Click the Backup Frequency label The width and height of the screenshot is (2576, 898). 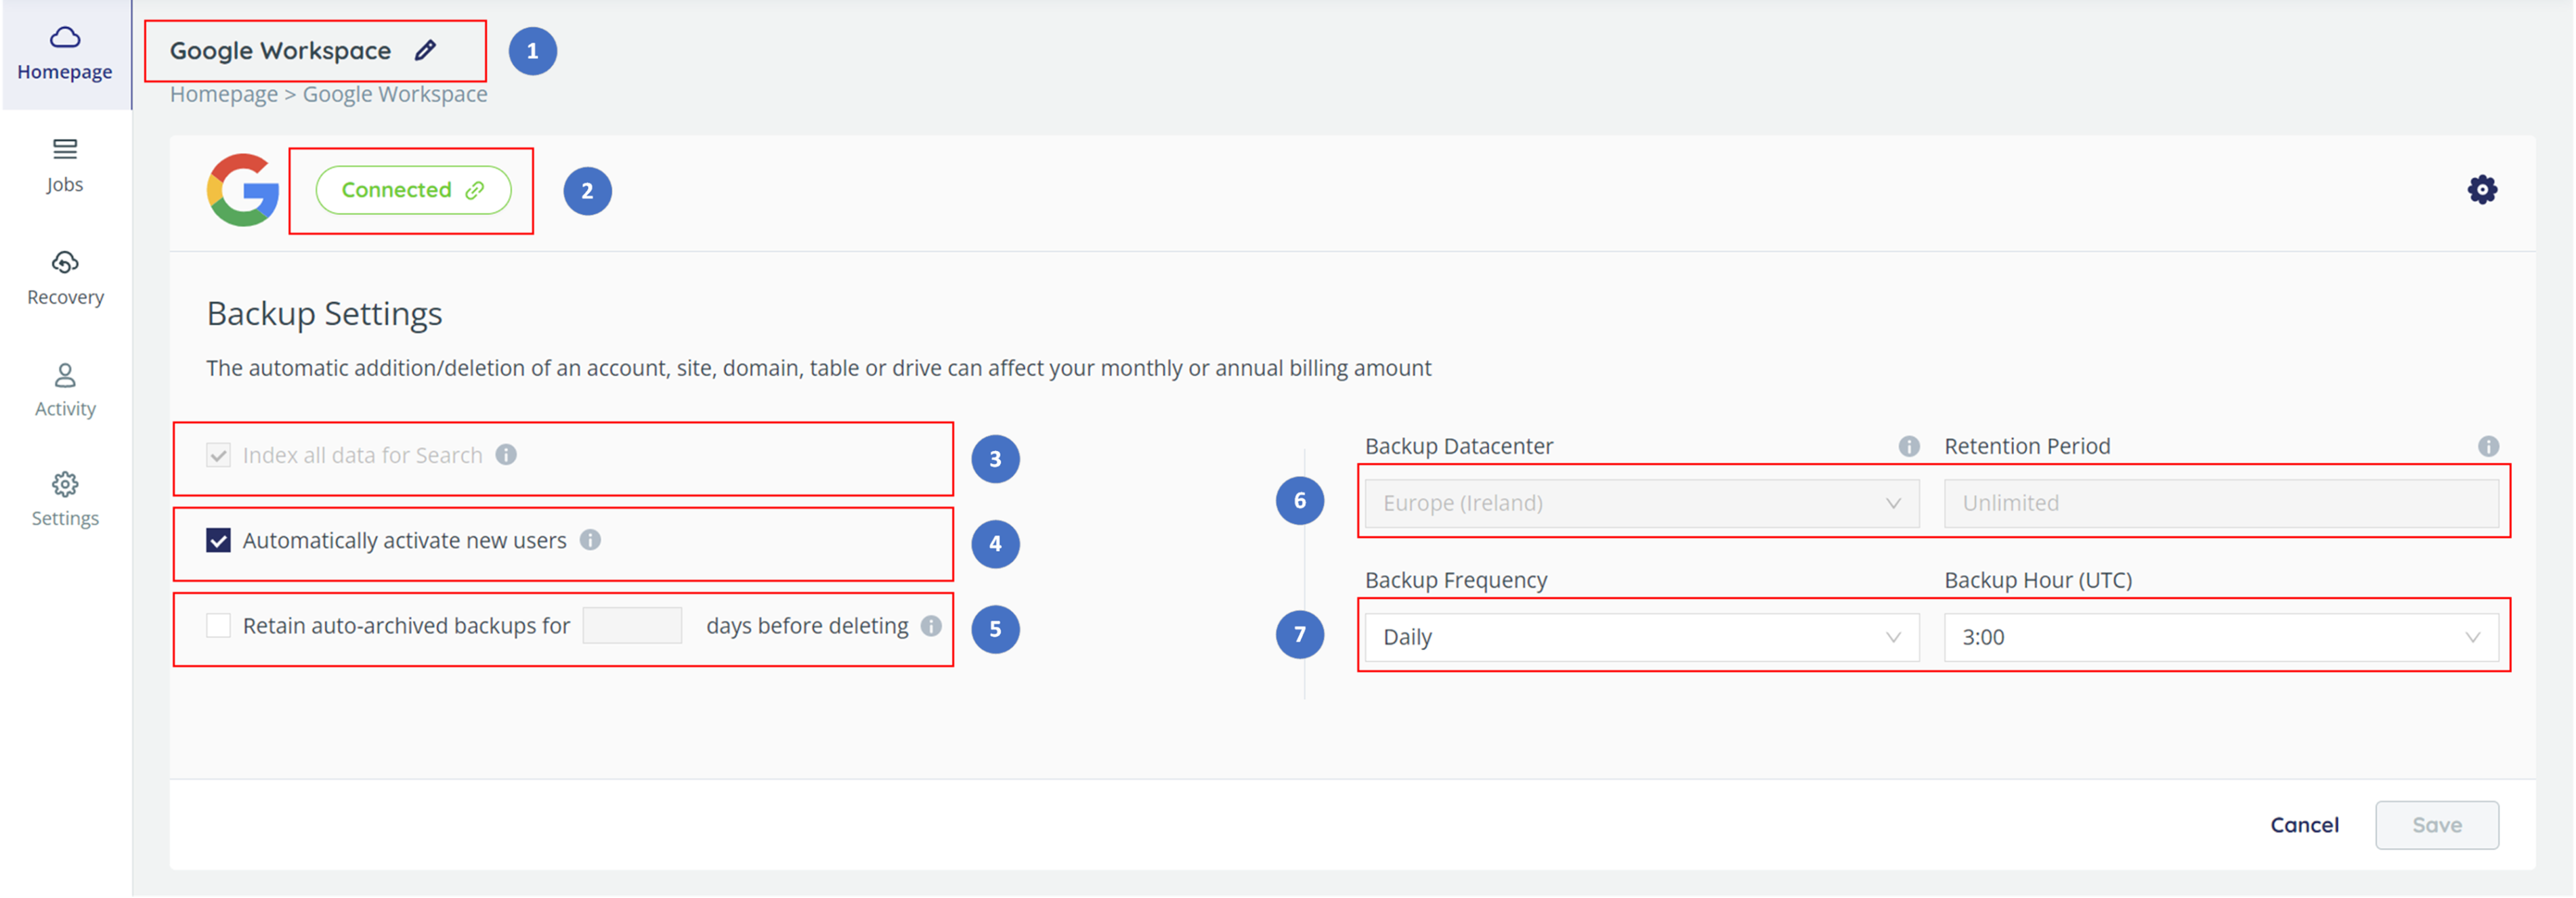1456,580
